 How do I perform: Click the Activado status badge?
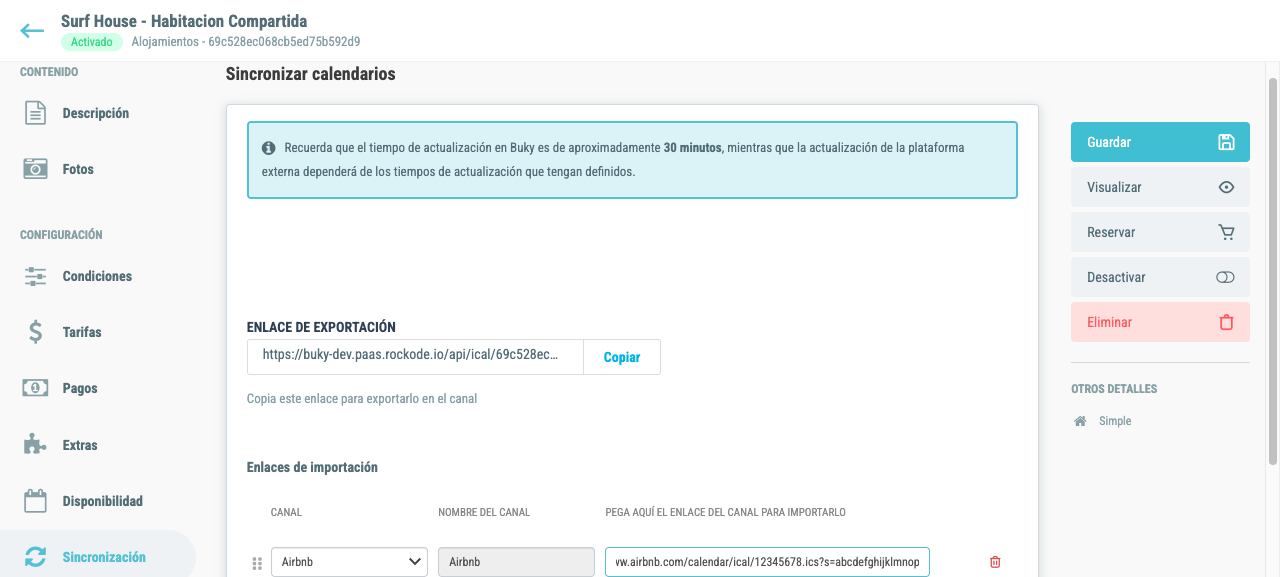click(91, 42)
